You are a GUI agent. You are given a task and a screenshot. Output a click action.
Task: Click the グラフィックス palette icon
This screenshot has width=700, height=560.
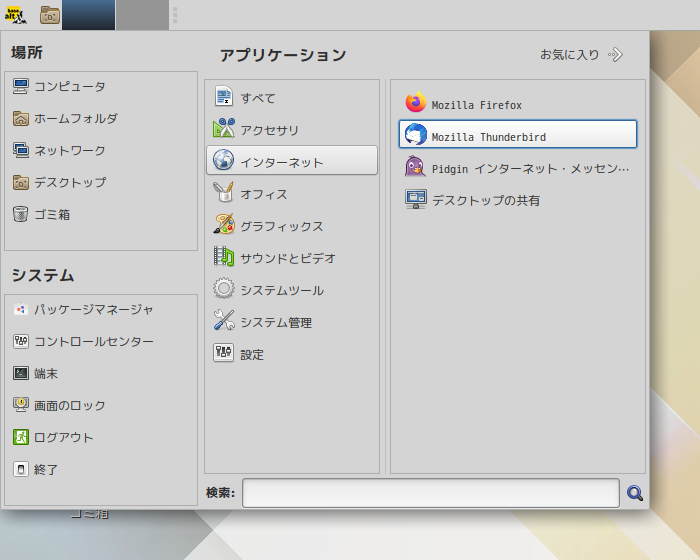click(224, 224)
